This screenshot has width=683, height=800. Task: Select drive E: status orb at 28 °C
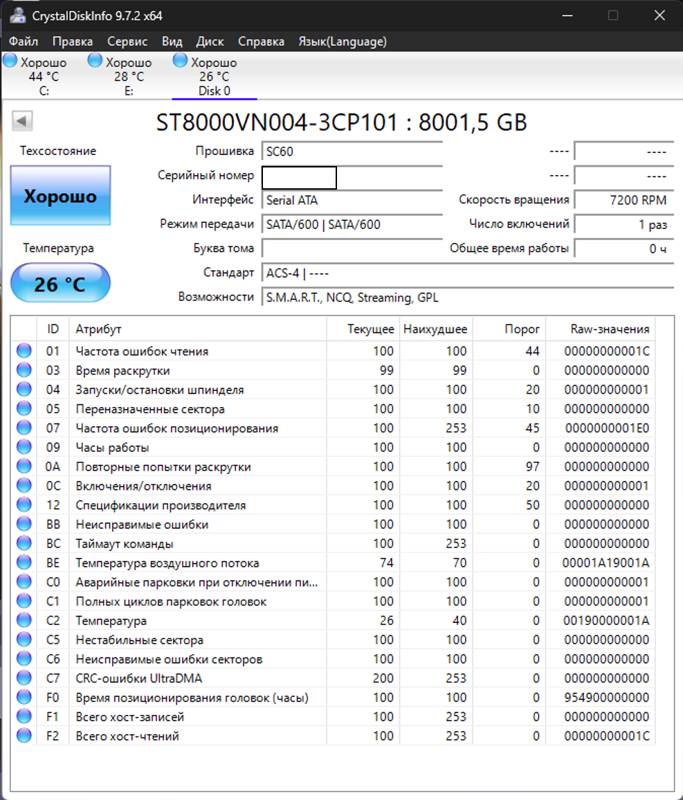(x=95, y=62)
